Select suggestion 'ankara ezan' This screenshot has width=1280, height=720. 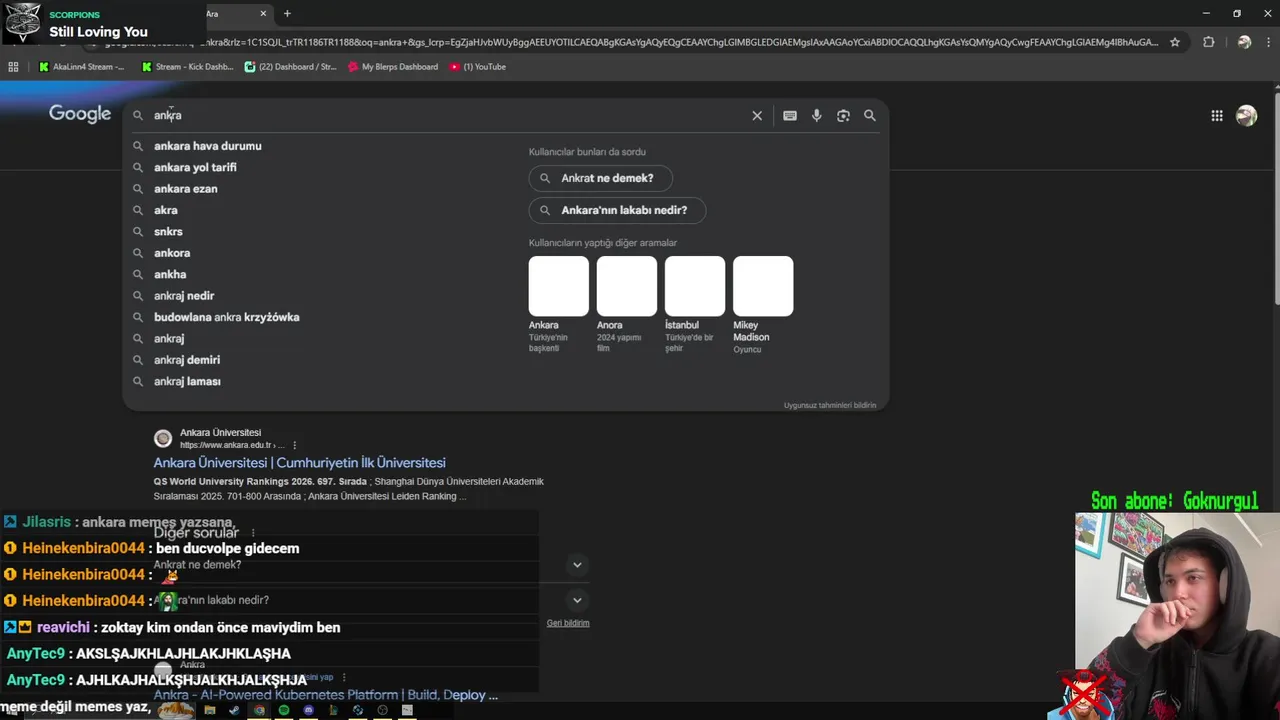[x=185, y=189]
